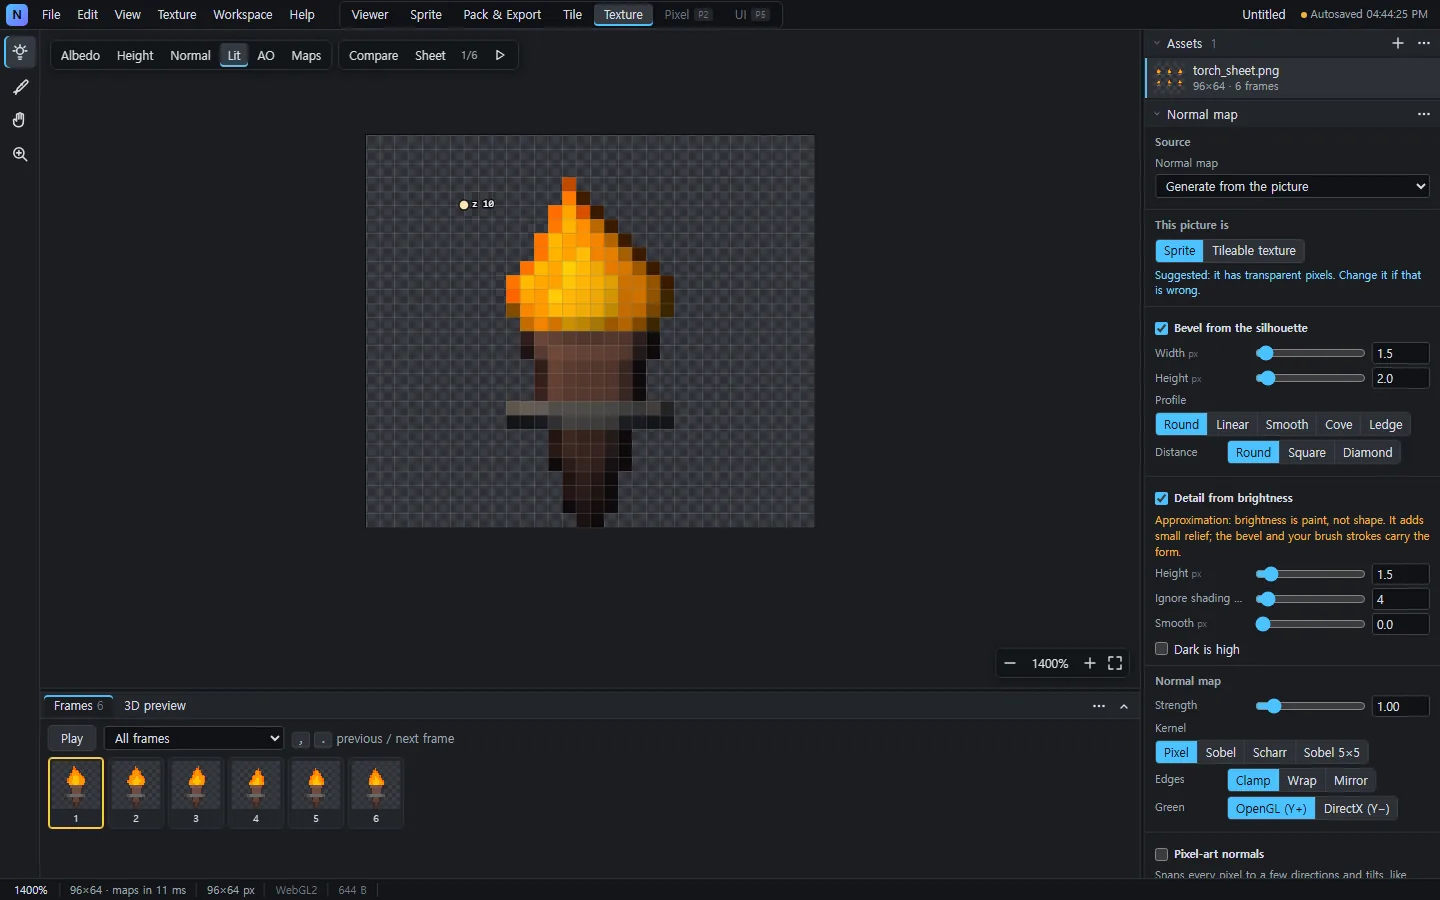
Task: Open Generate from the picture dropdown
Action: [1292, 187]
